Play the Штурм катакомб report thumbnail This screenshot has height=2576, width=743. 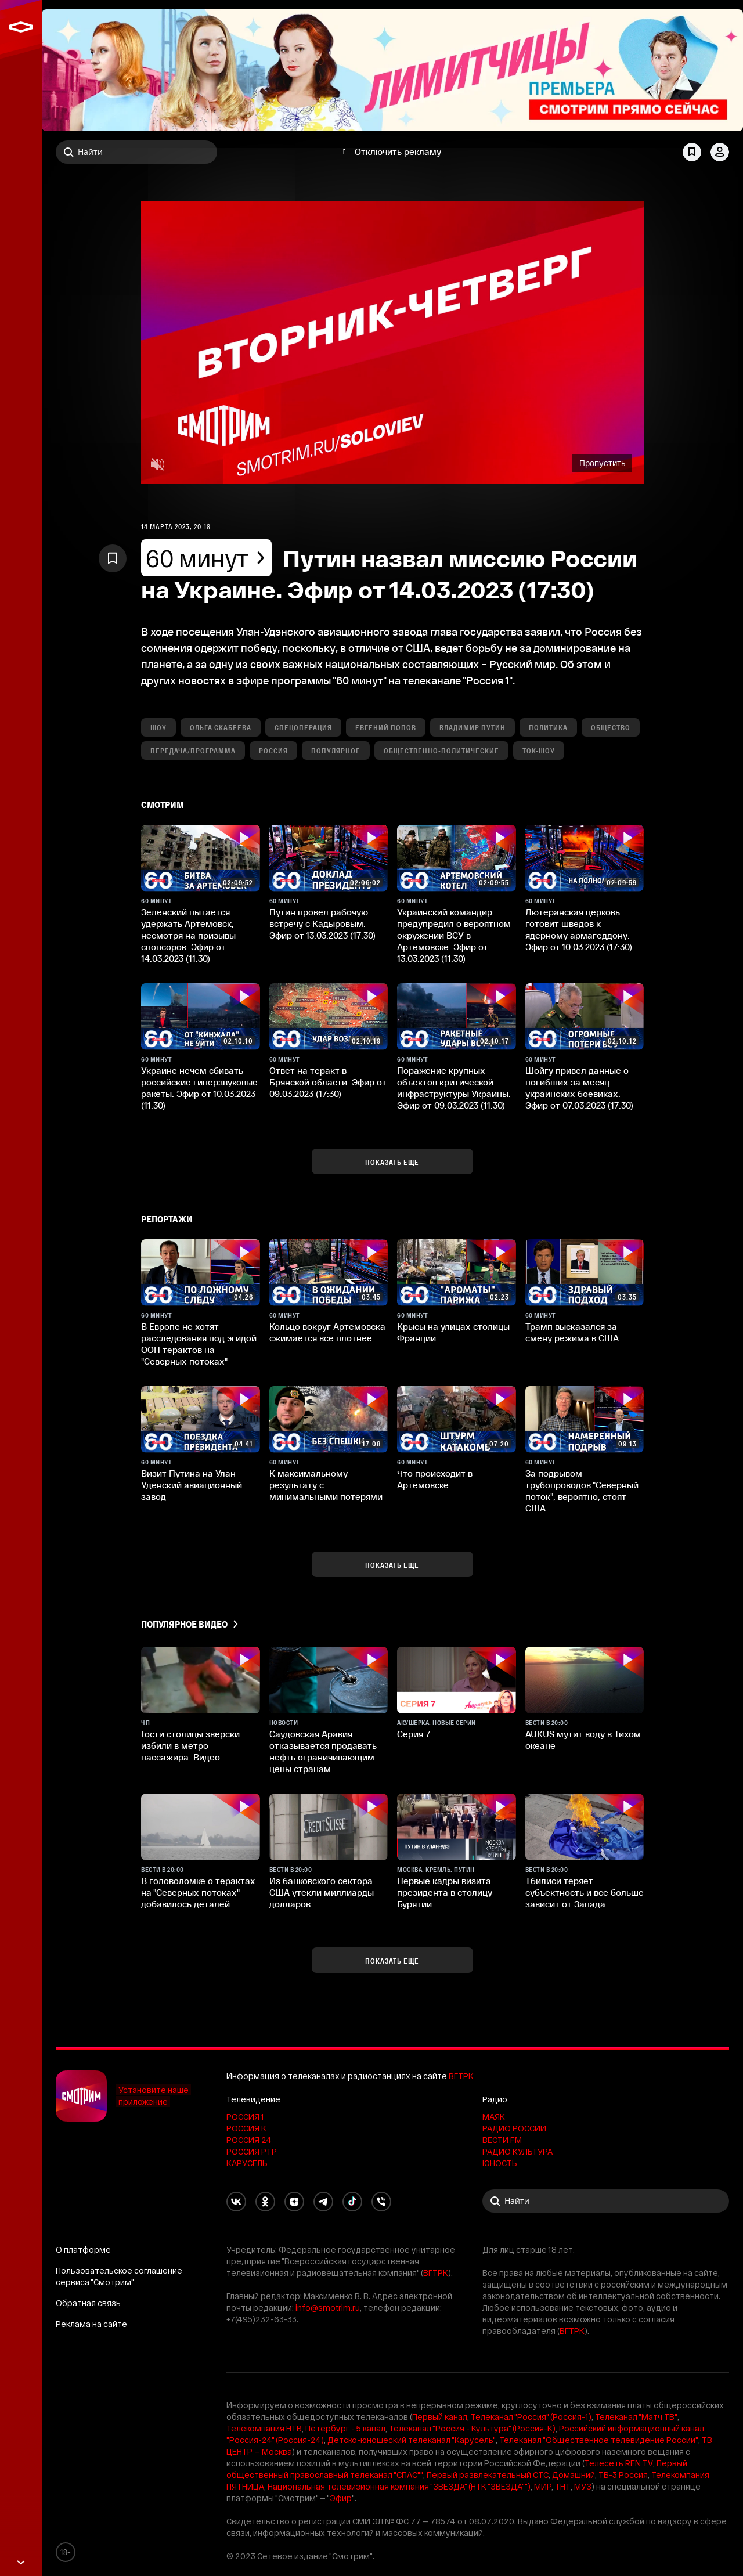(x=456, y=1419)
